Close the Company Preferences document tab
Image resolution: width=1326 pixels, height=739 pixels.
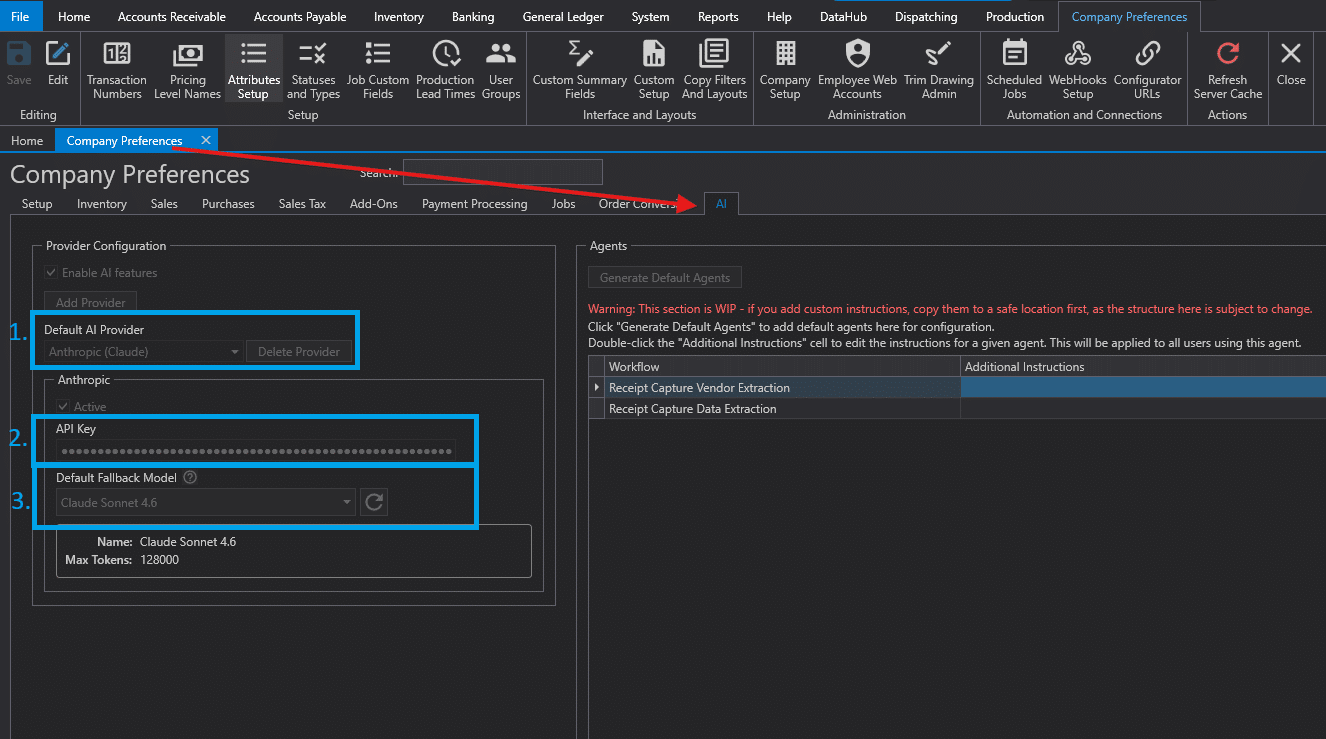click(x=206, y=141)
